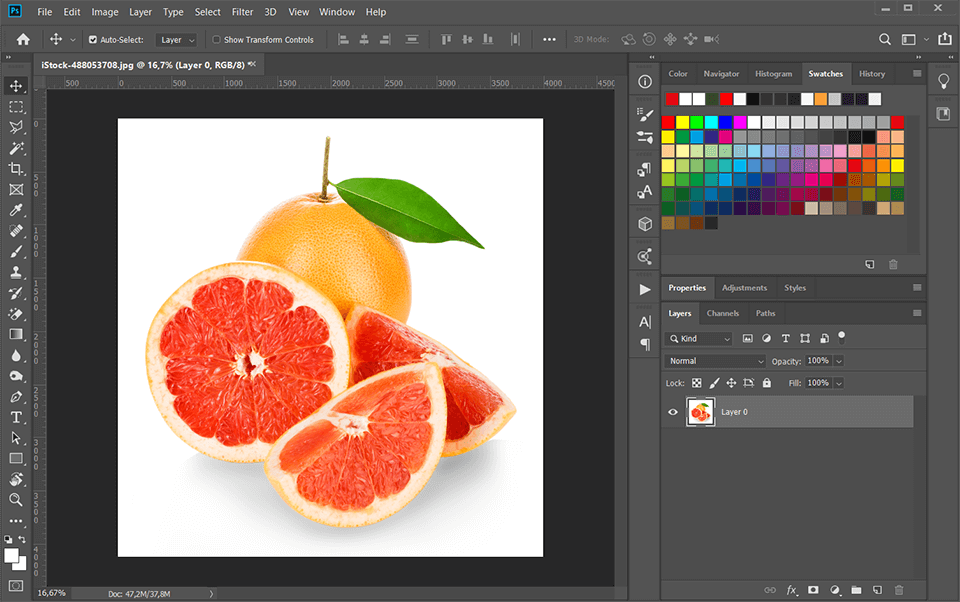The height and width of the screenshot is (602, 960).
Task: Open the Actions play icon panel
Action: 645,289
